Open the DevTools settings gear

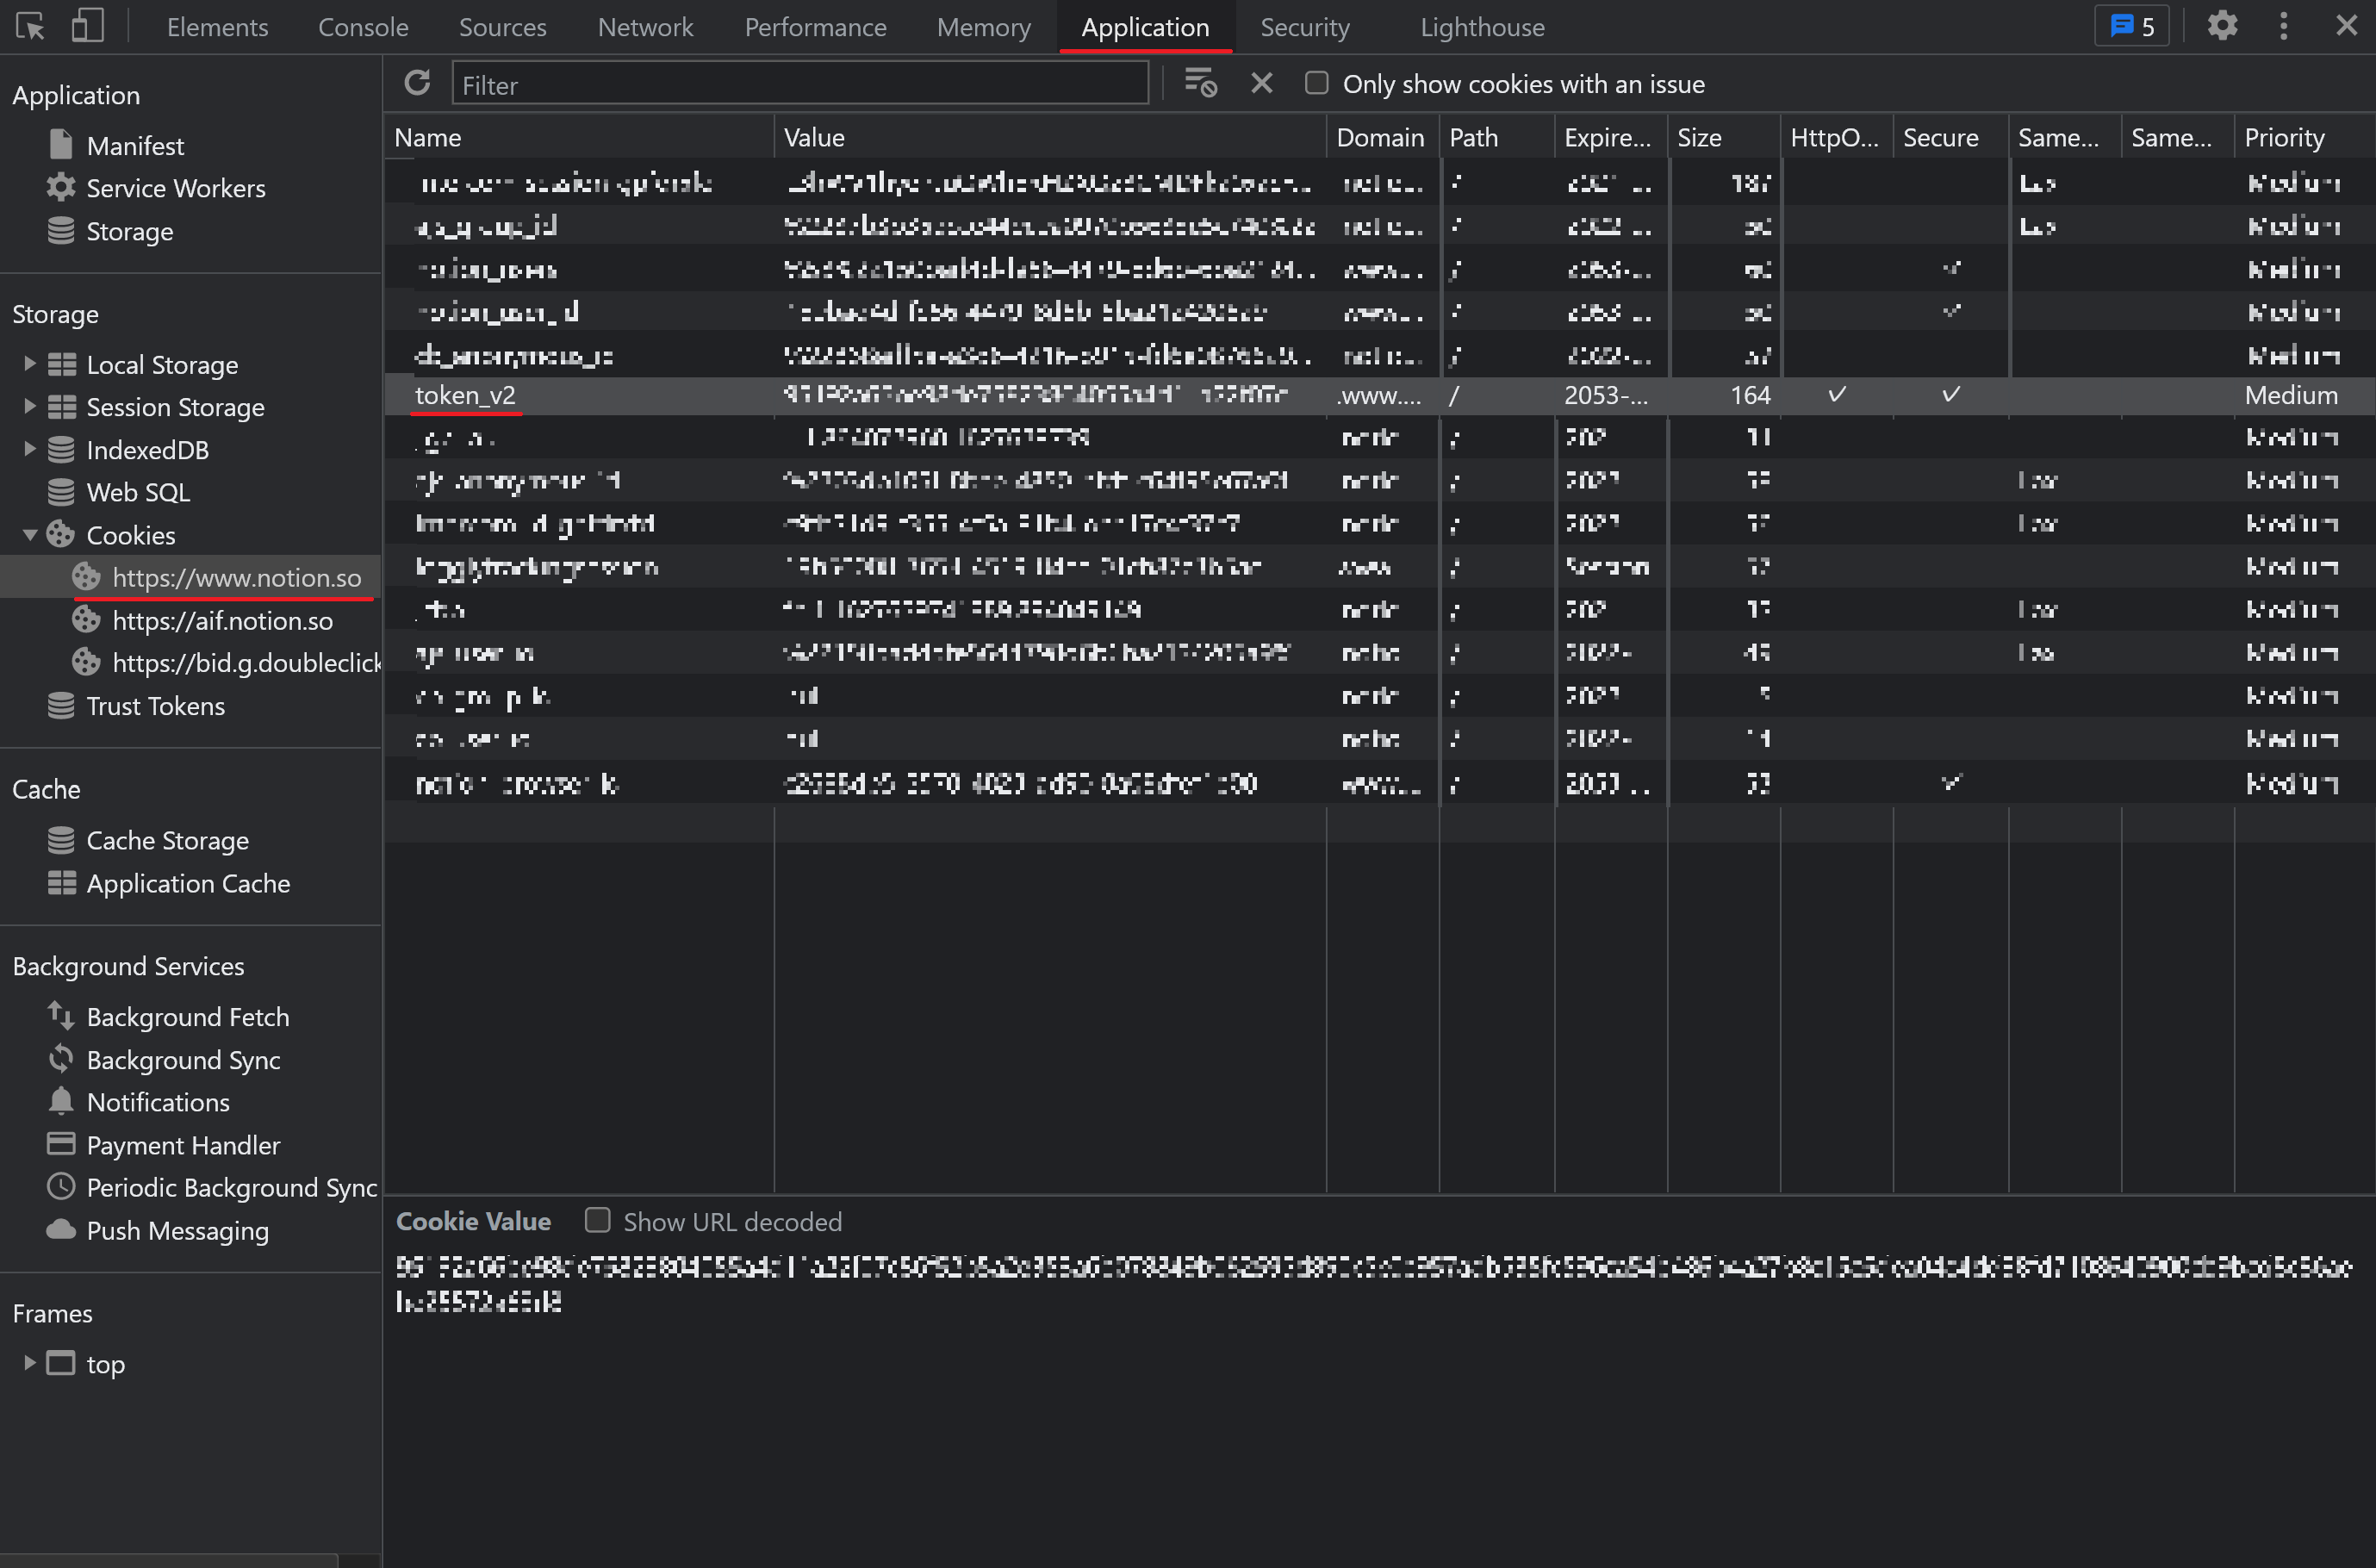(x=2221, y=26)
